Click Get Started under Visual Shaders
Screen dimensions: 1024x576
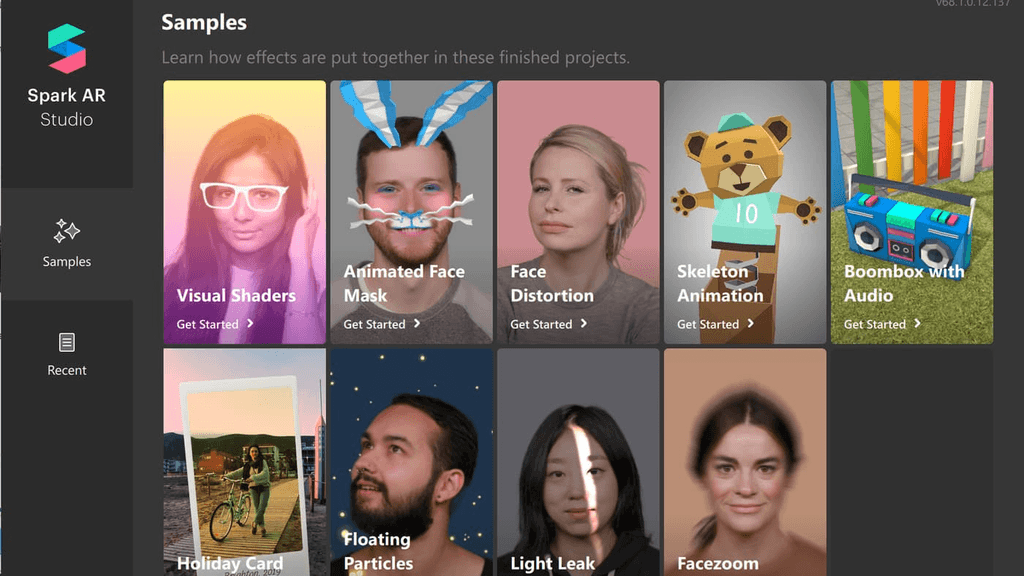point(208,324)
